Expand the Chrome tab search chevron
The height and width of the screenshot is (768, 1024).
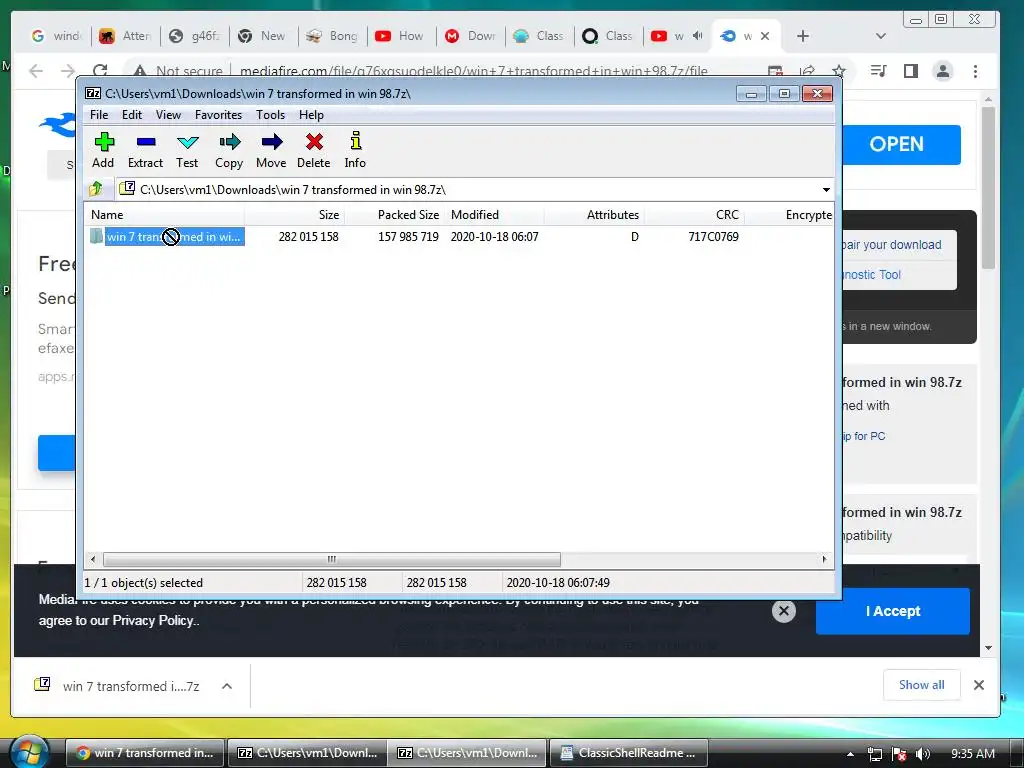coord(880,36)
